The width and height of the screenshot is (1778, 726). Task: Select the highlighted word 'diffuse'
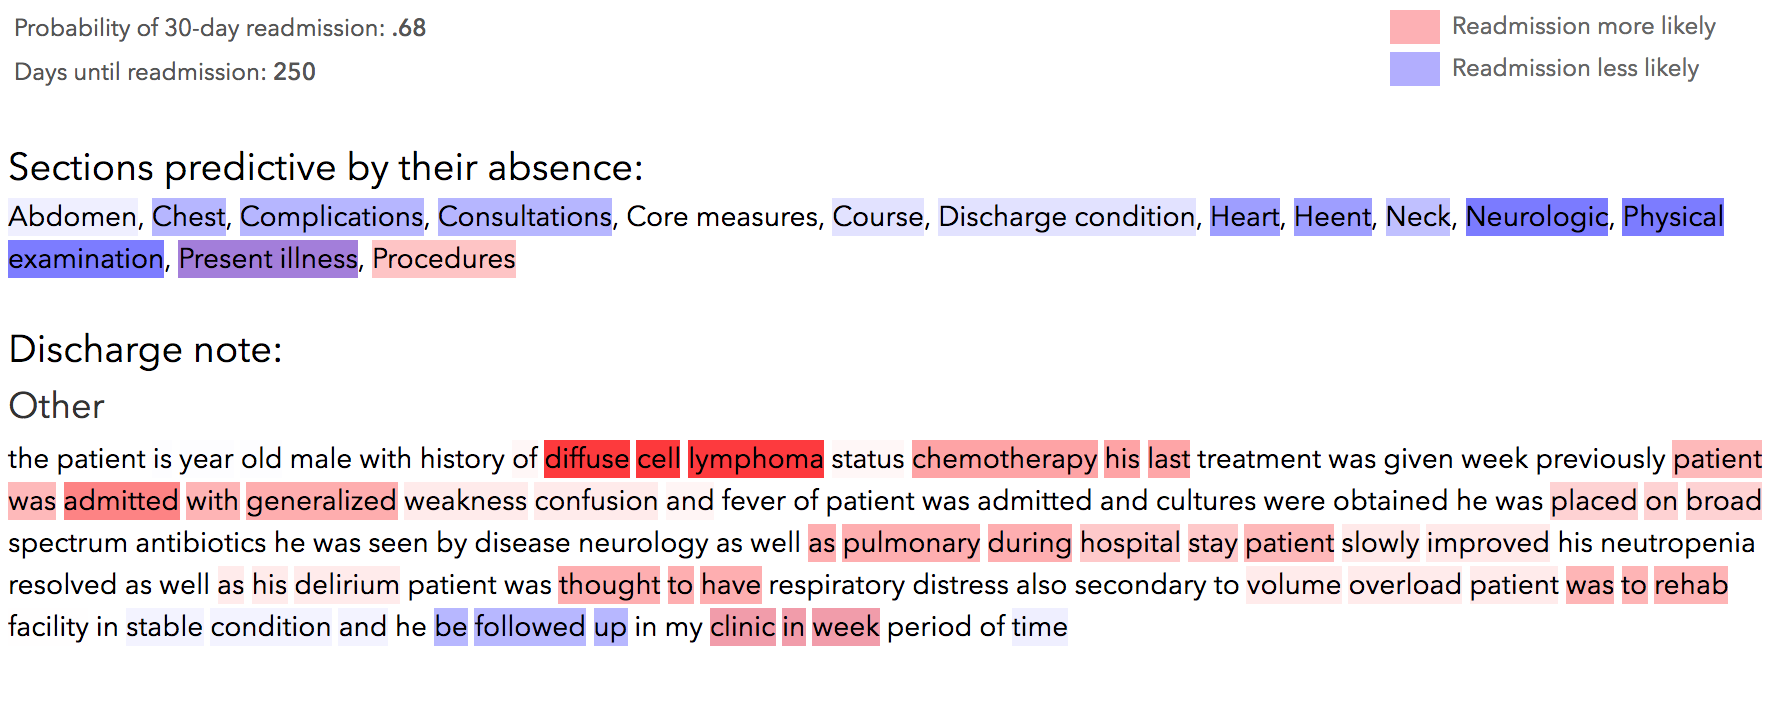pyautogui.click(x=586, y=459)
